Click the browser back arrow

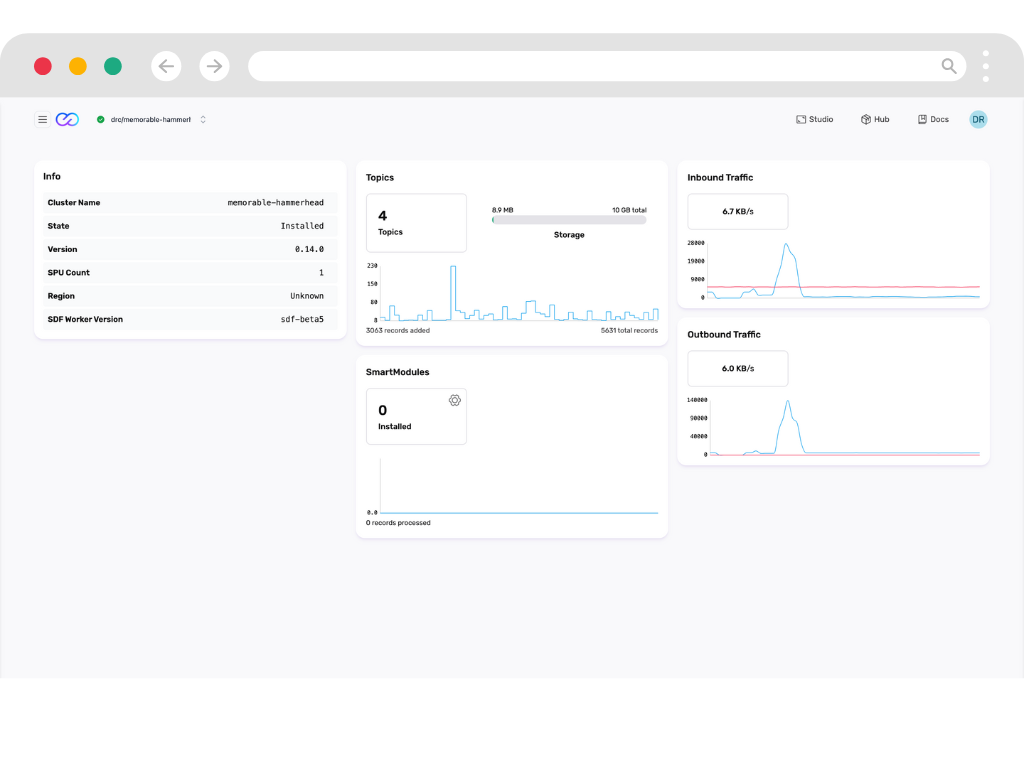(166, 66)
